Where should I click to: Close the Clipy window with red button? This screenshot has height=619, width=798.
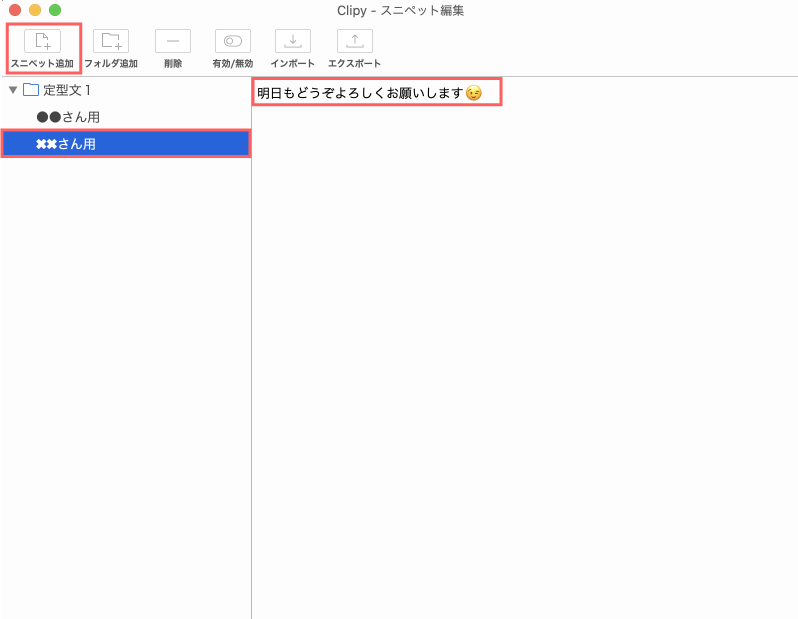coord(15,10)
